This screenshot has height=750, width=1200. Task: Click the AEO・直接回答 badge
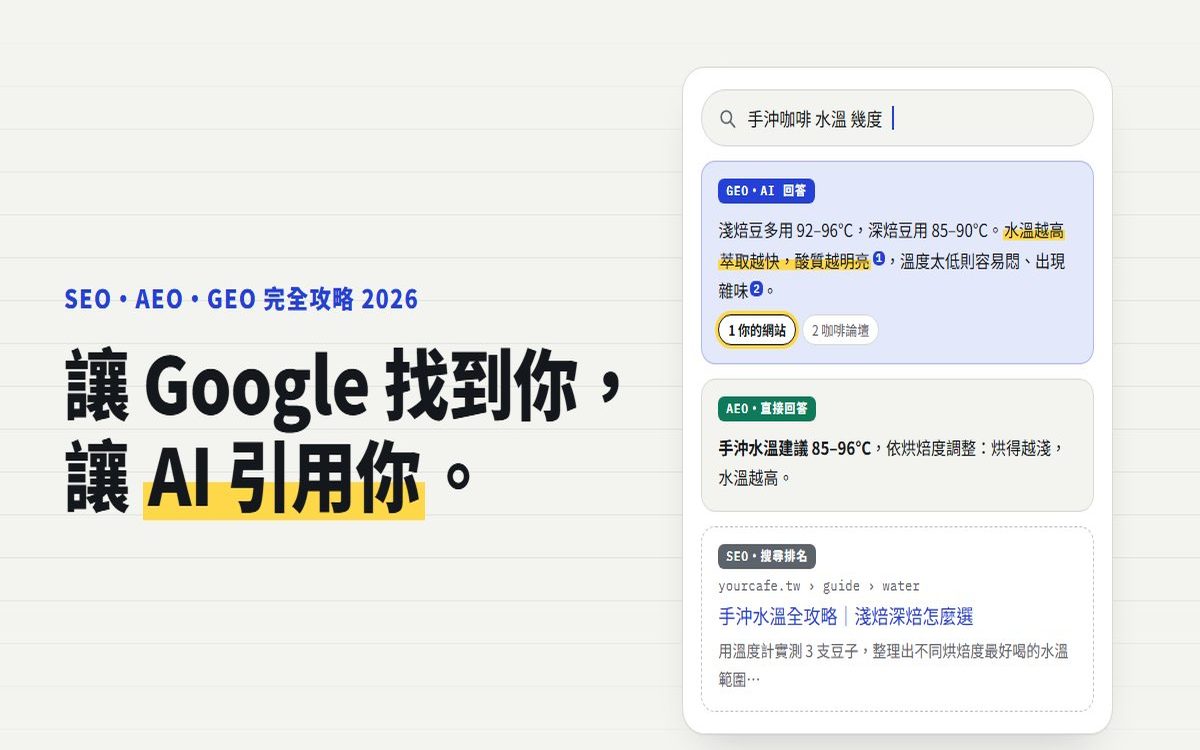[767, 409]
